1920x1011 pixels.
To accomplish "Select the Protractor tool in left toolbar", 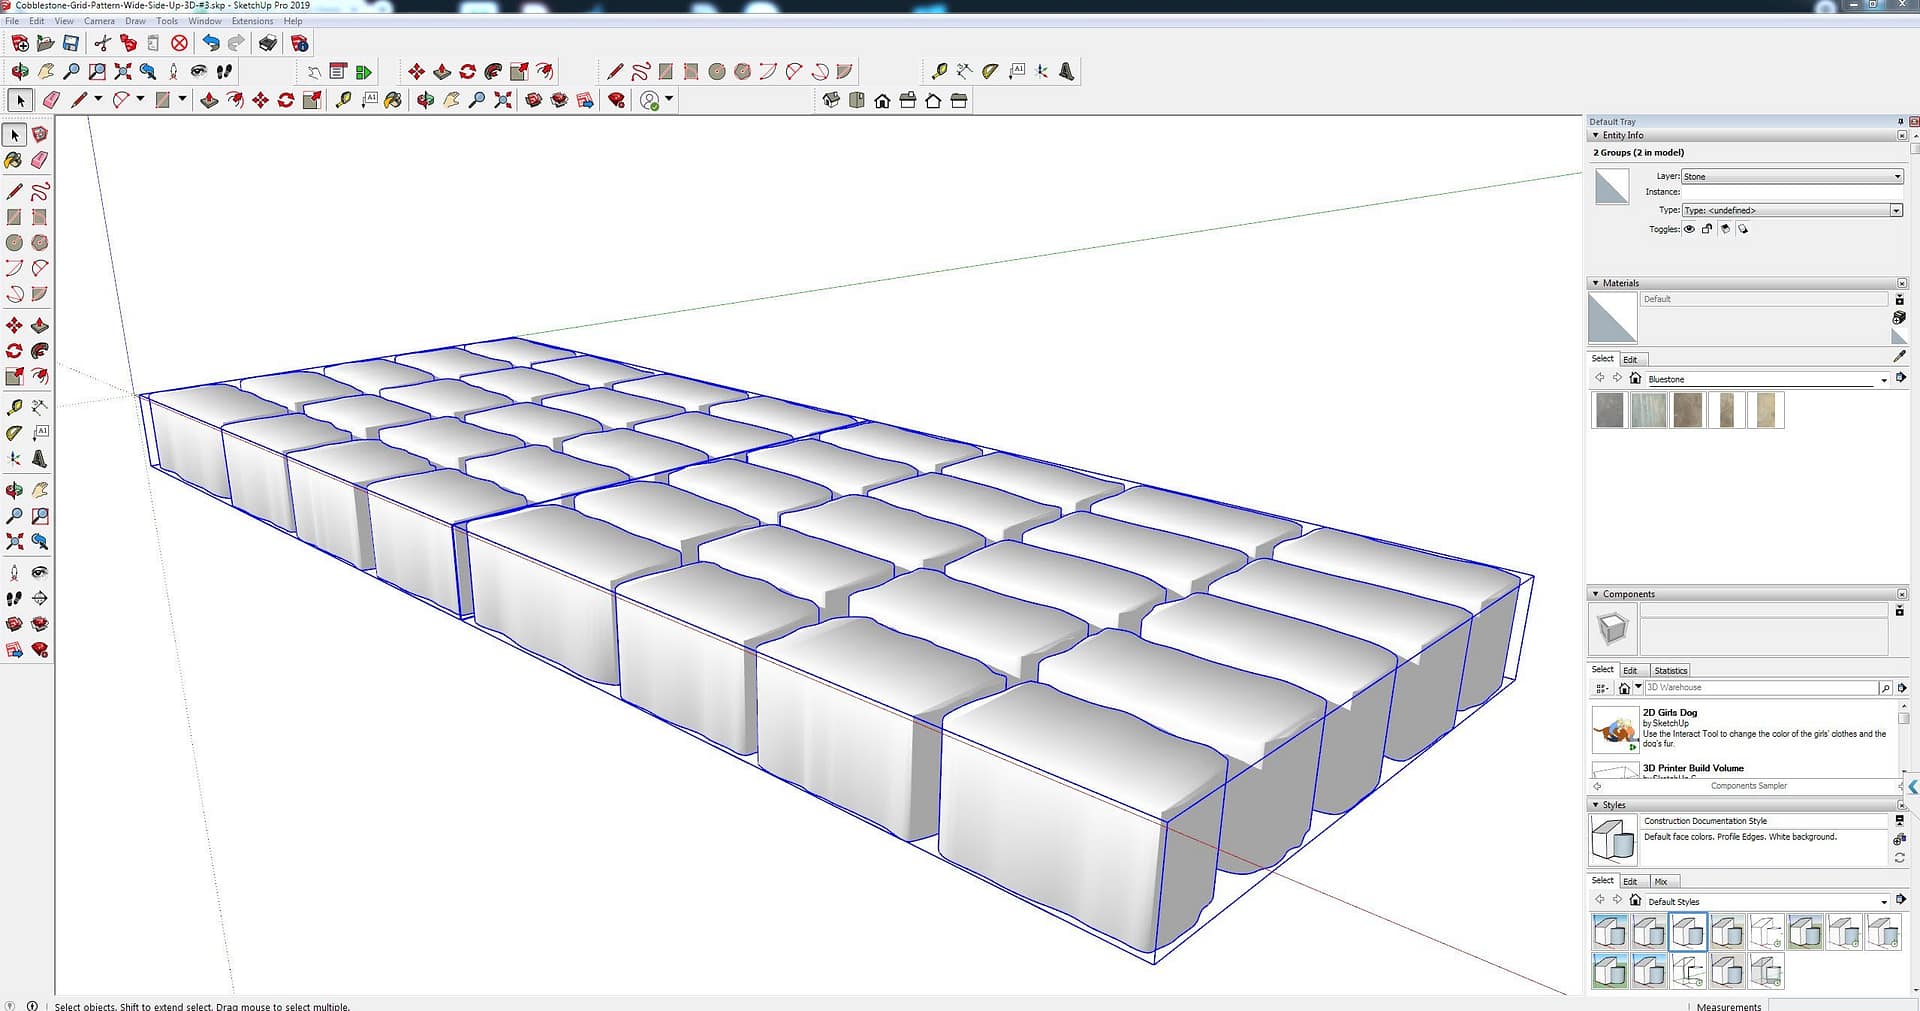I will [14, 433].
